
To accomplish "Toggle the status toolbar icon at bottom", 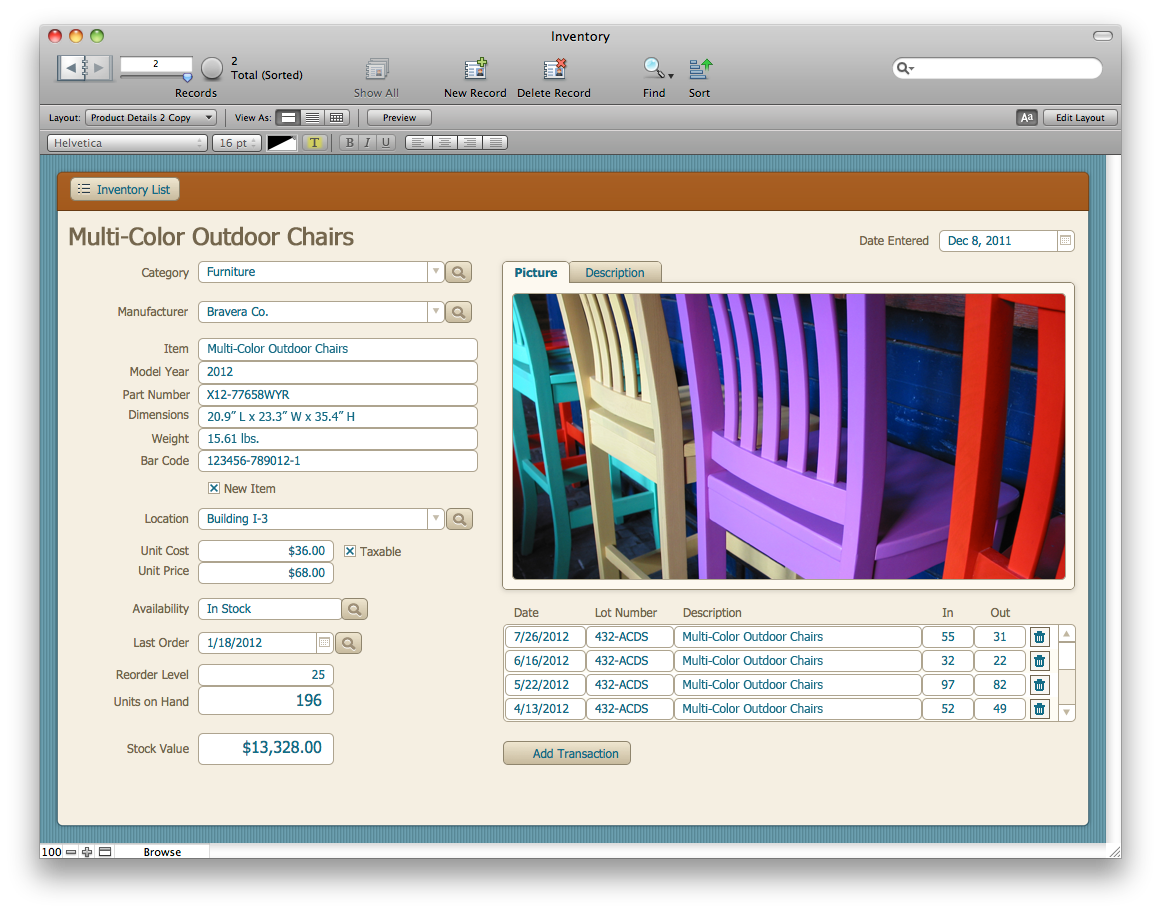I will tap(105, 852).
